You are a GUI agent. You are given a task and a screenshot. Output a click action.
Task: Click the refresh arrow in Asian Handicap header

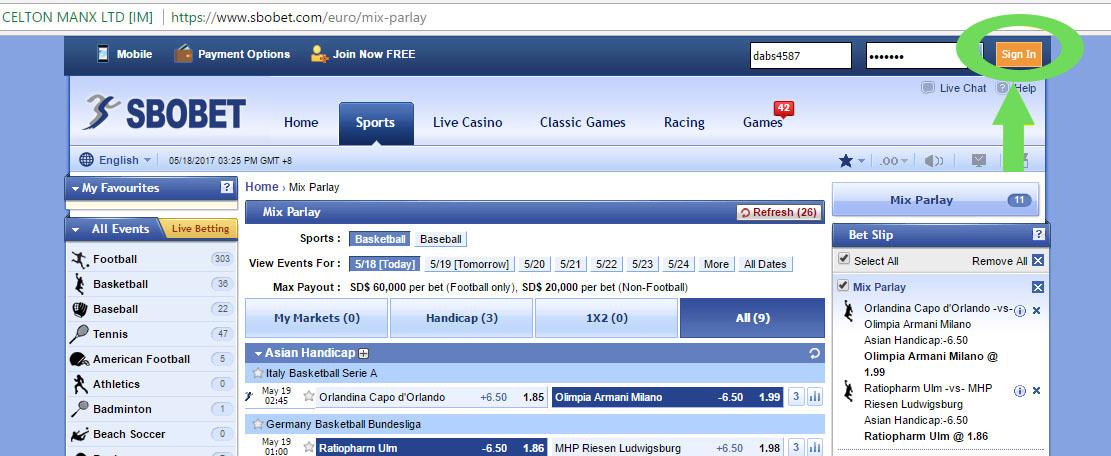pos(814,353)
